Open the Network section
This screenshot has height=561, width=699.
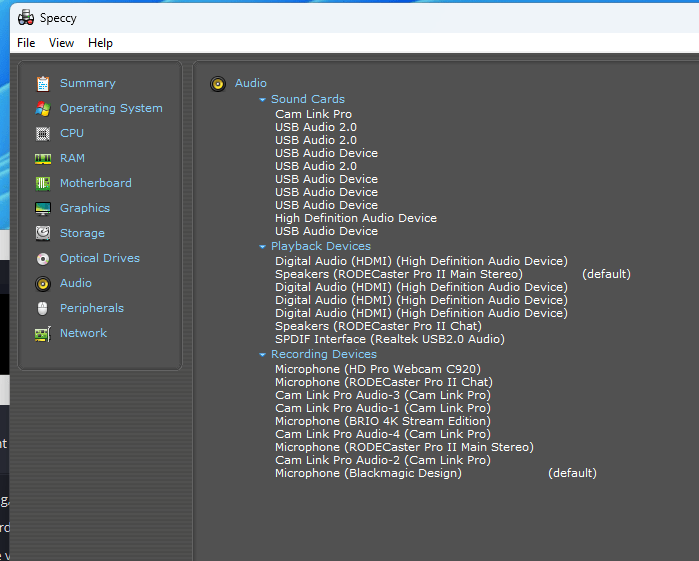pyautogui.click(x=83, y=333)
